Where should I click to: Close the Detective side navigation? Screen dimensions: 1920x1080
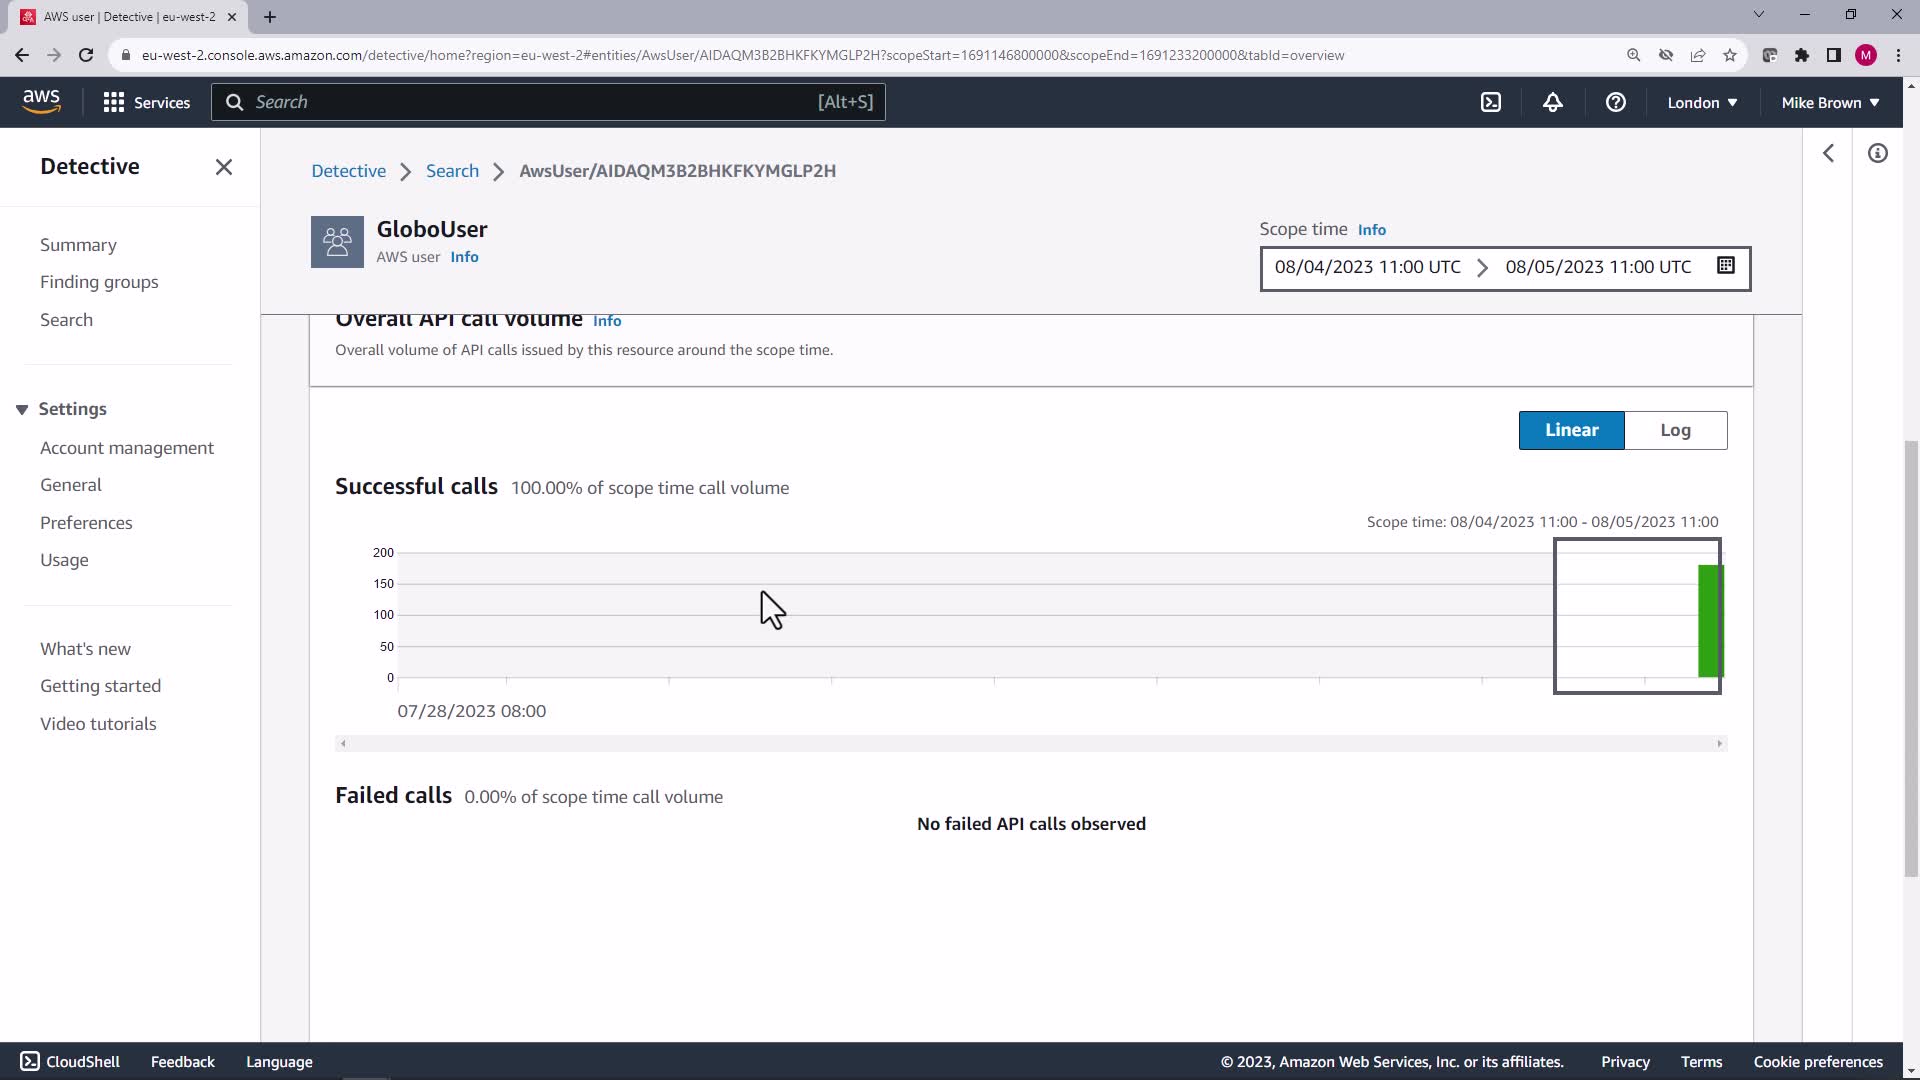223,167
